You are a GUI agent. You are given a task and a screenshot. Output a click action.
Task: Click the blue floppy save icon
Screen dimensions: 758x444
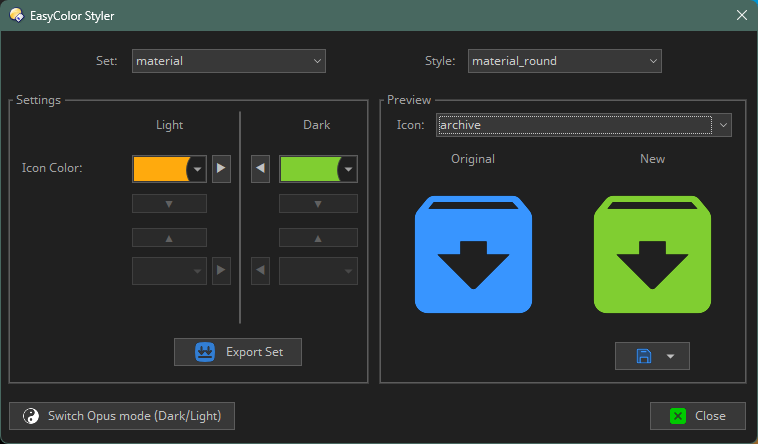coord(643,356)
